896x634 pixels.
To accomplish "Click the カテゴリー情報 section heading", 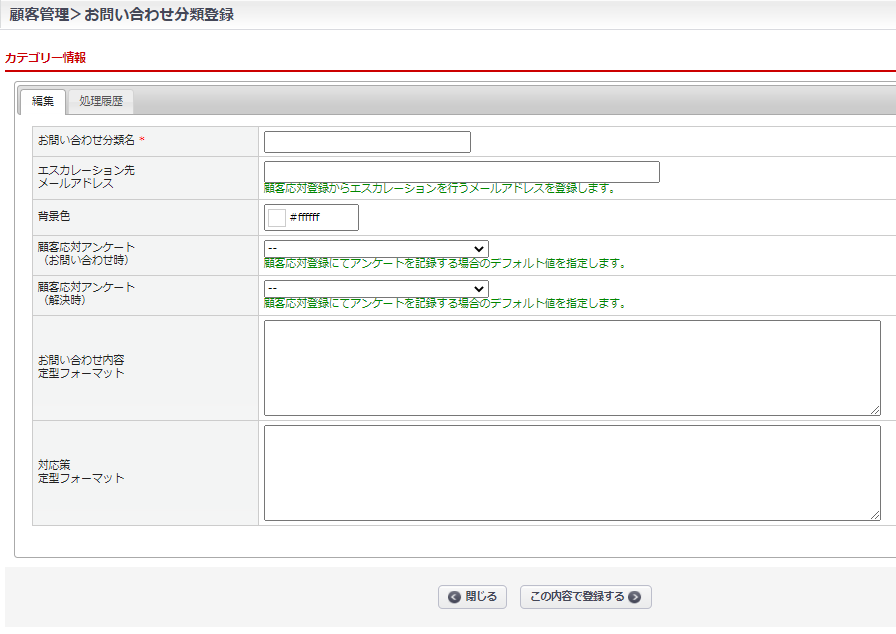I will [x=46, y=58].
